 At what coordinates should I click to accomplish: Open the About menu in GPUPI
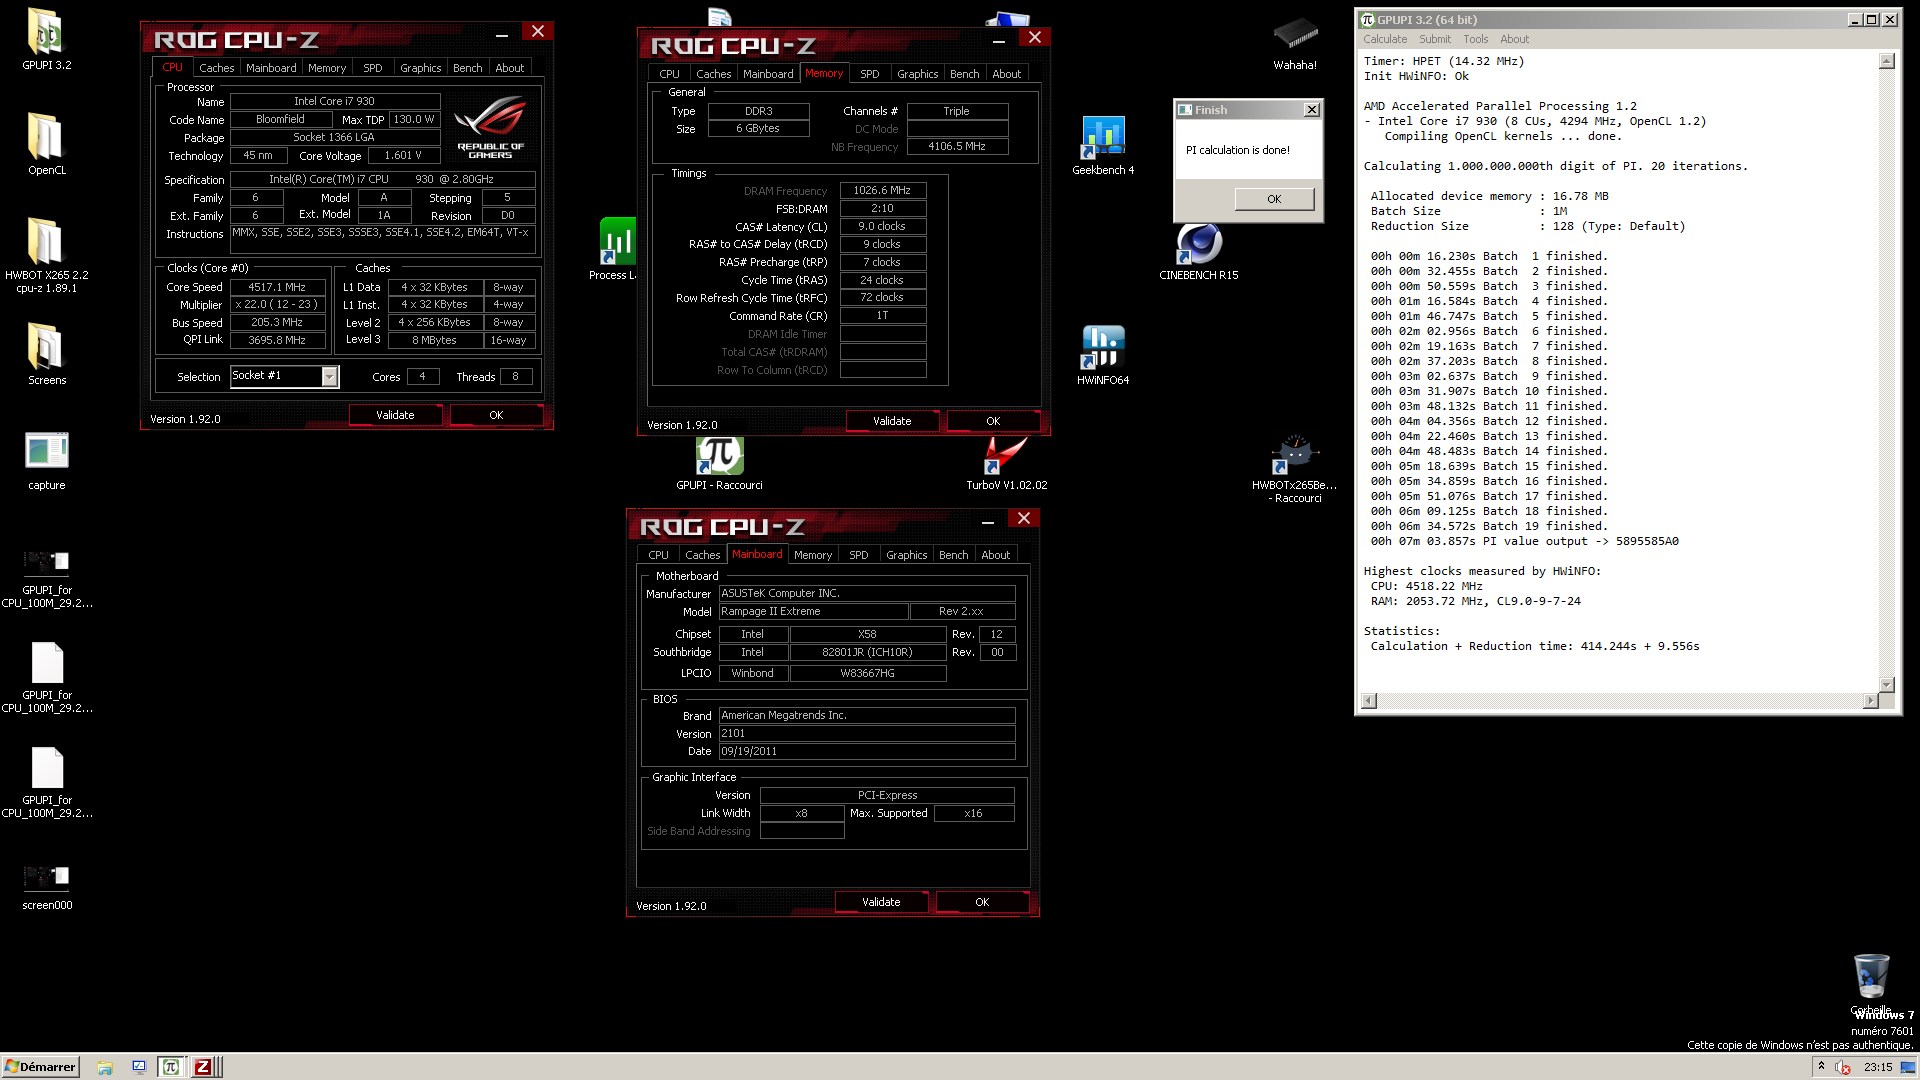click(x=1515, y=39)
